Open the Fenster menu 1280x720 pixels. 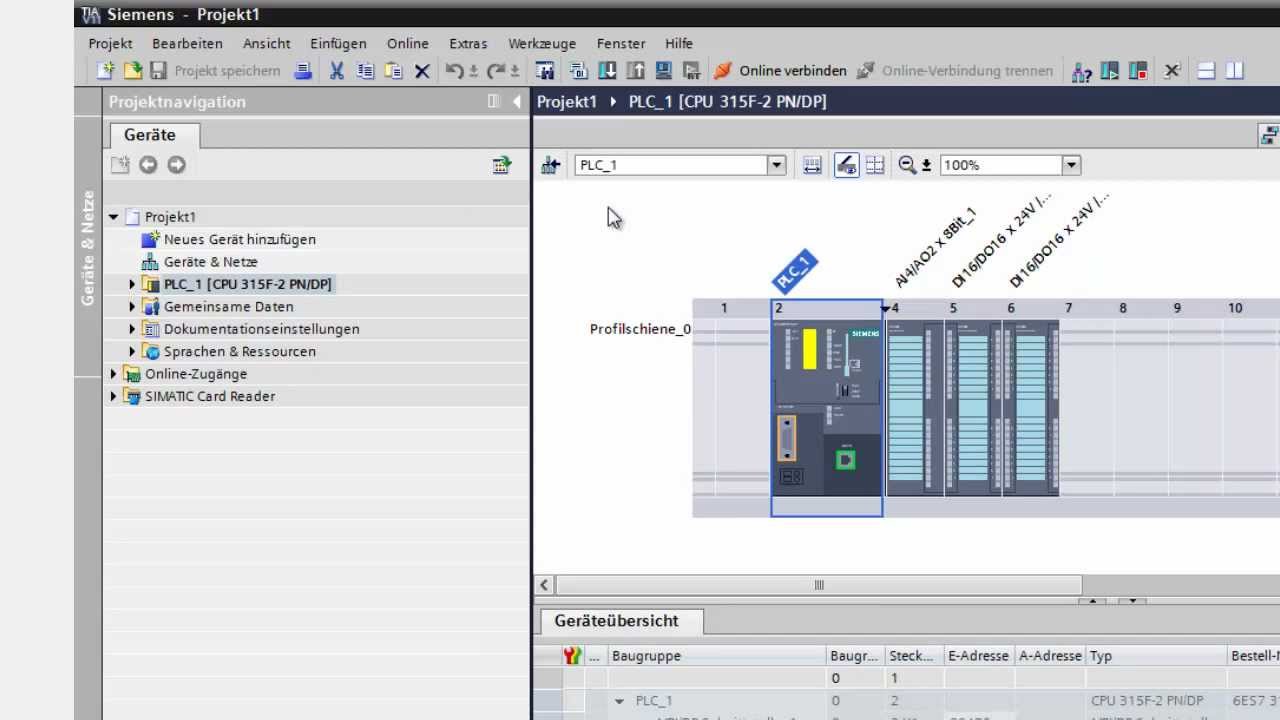click(621, 43)
